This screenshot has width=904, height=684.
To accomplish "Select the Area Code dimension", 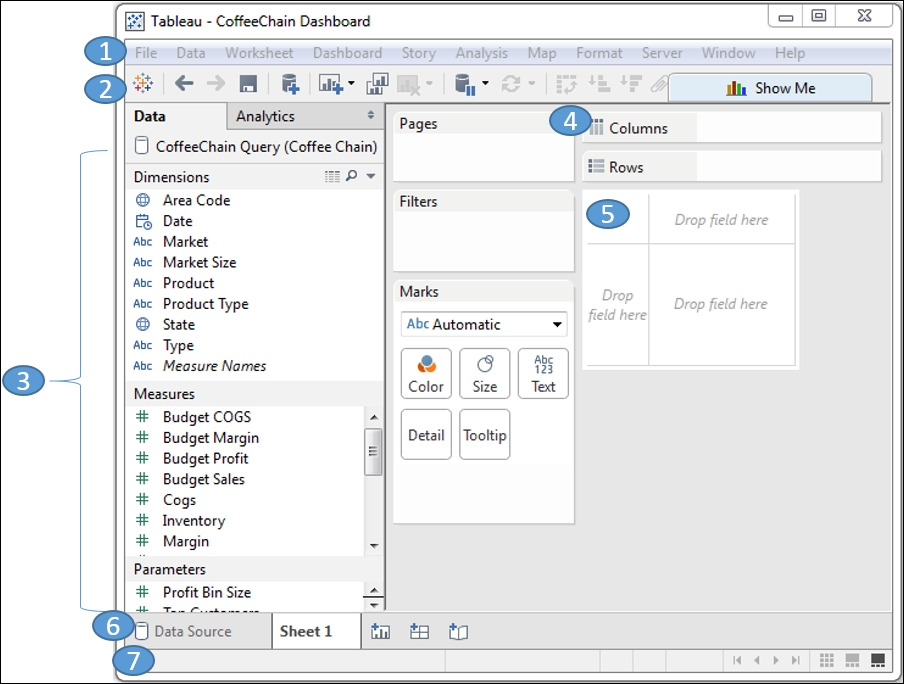I will [196, 200].
